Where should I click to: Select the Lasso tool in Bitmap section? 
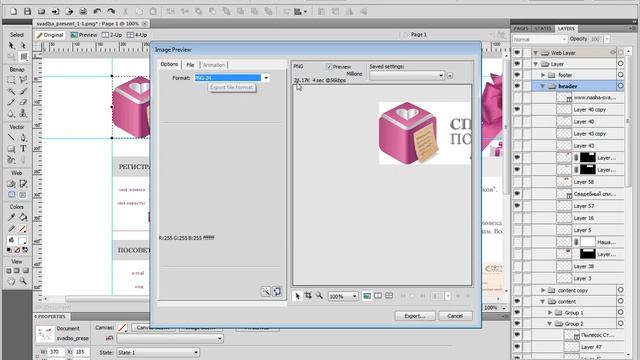(23, 80)
